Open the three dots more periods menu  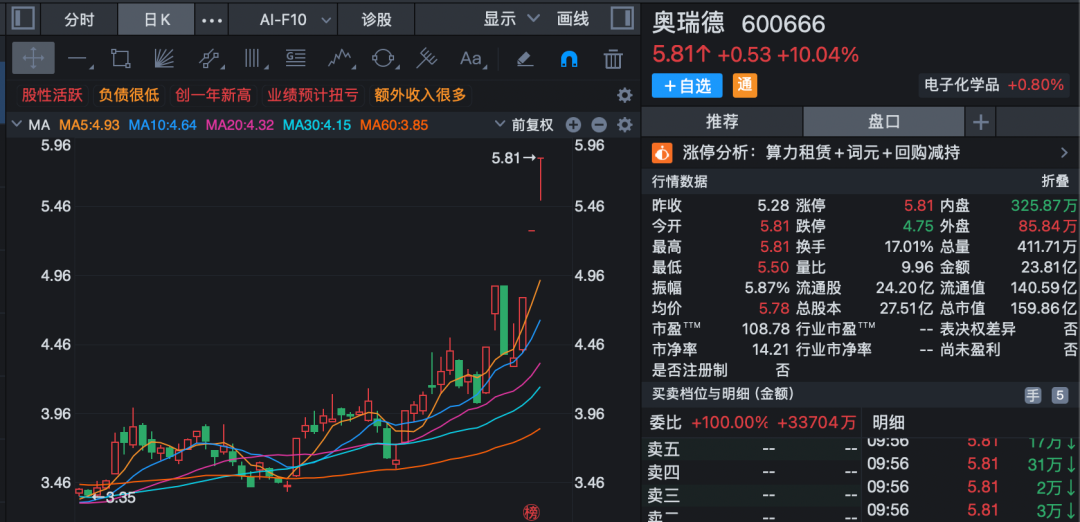click(x=212, y=19)
